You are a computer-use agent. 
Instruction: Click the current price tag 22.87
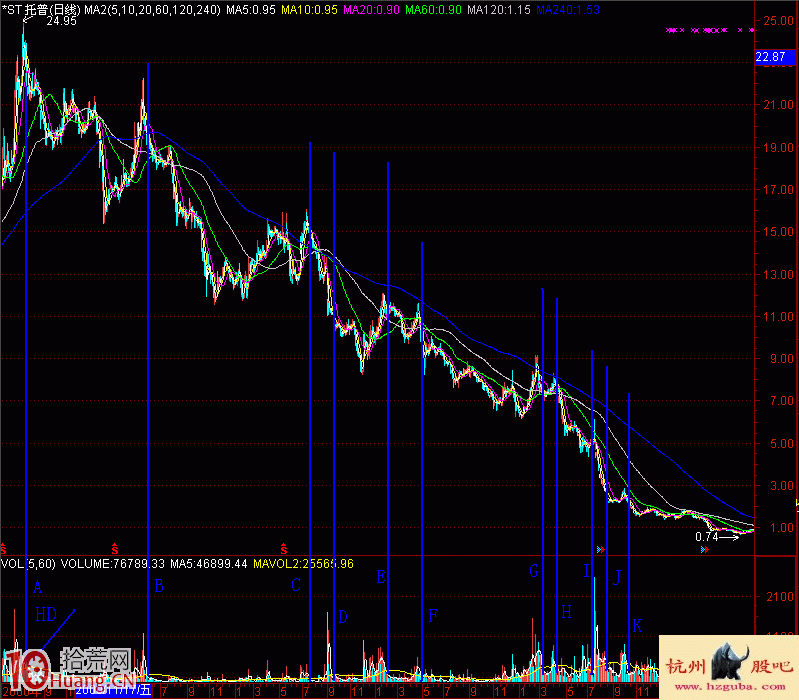point(771,58)
